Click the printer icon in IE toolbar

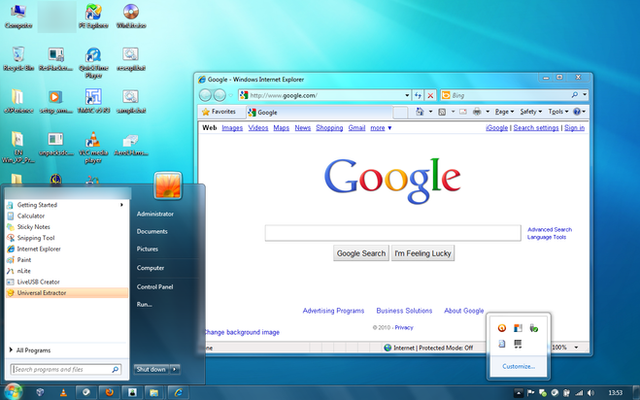tap(476, 111)
